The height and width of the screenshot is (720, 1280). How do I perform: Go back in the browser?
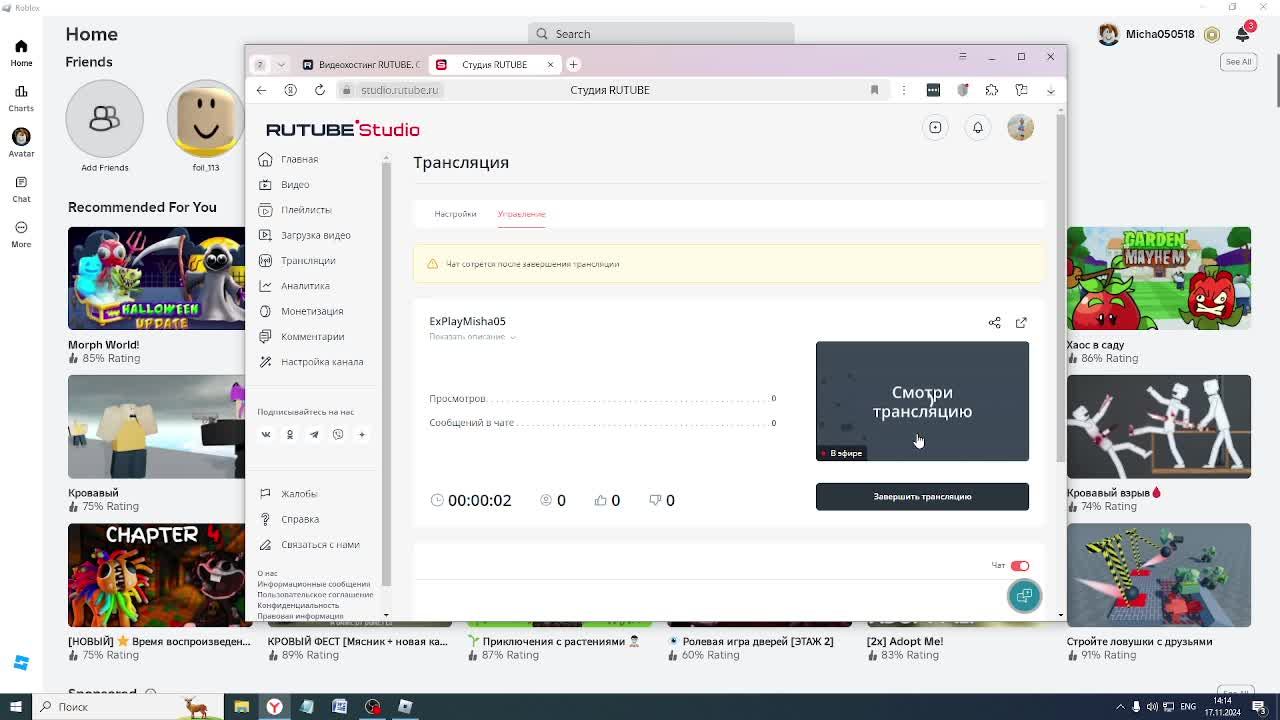point(261,90)
